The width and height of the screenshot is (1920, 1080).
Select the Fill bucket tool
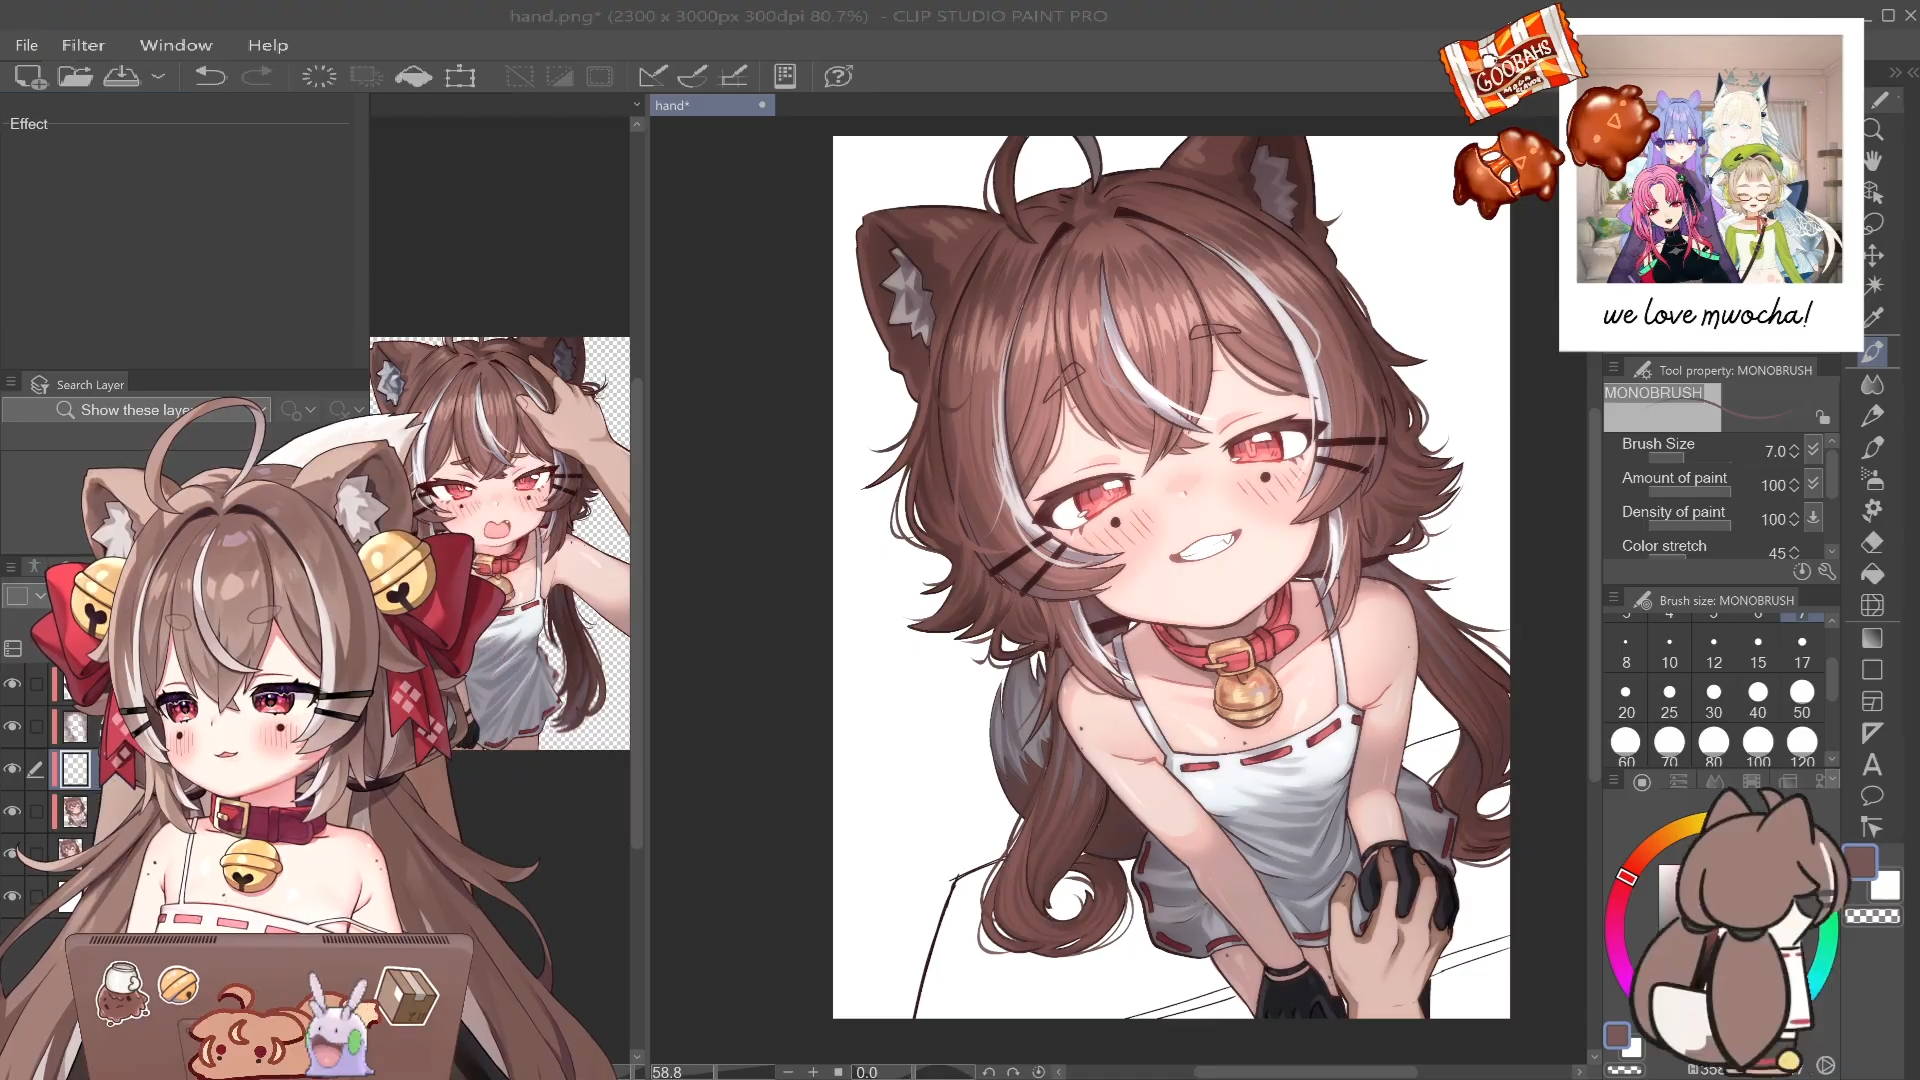1873,574
